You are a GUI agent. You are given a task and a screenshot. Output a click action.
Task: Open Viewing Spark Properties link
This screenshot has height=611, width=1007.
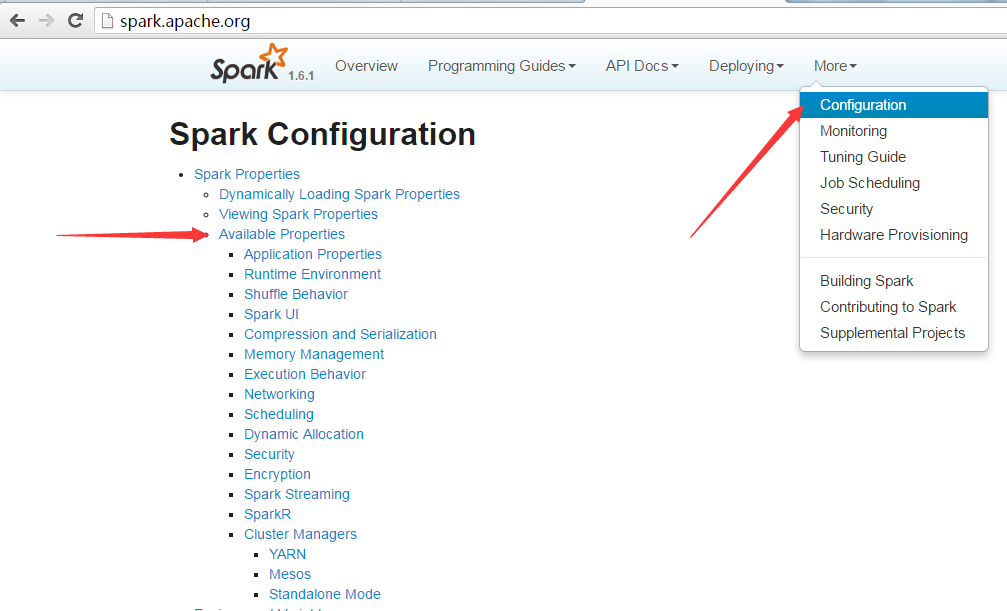coord(298,214)
